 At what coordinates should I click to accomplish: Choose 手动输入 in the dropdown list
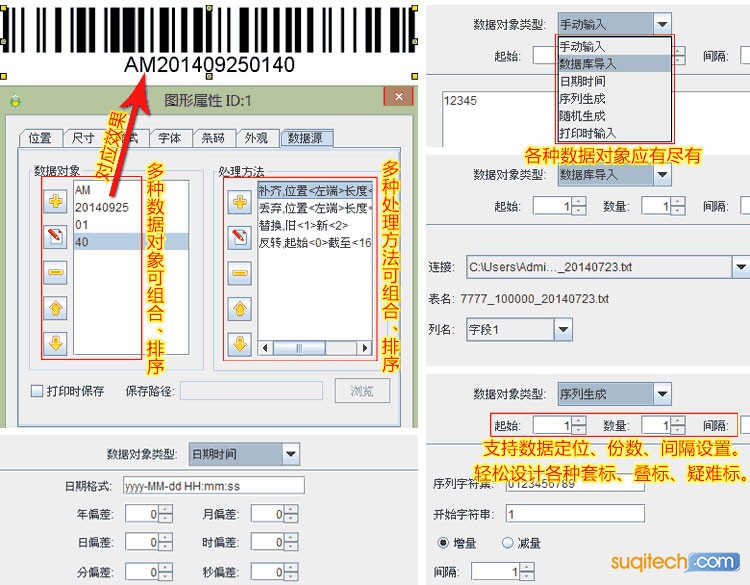(x=615, y=46)
